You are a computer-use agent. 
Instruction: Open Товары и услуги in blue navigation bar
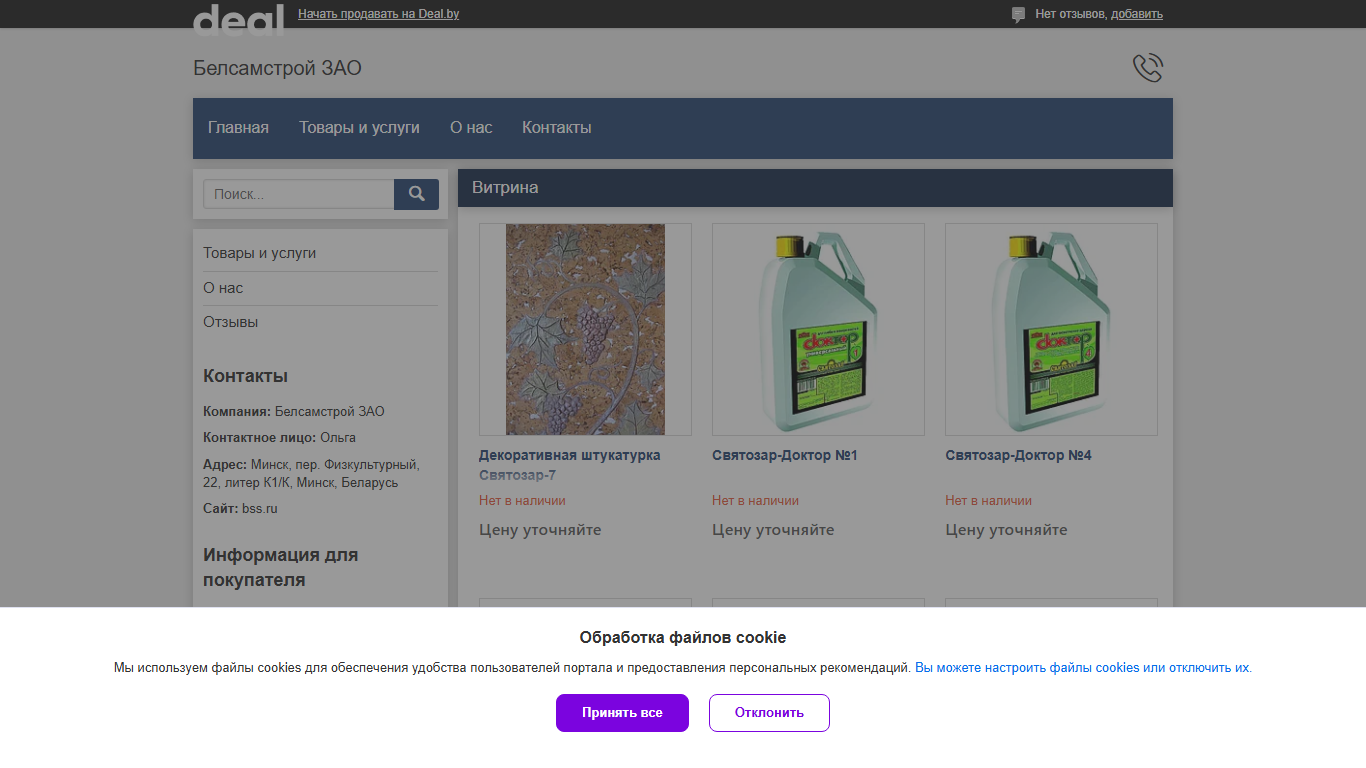(359, 128)
